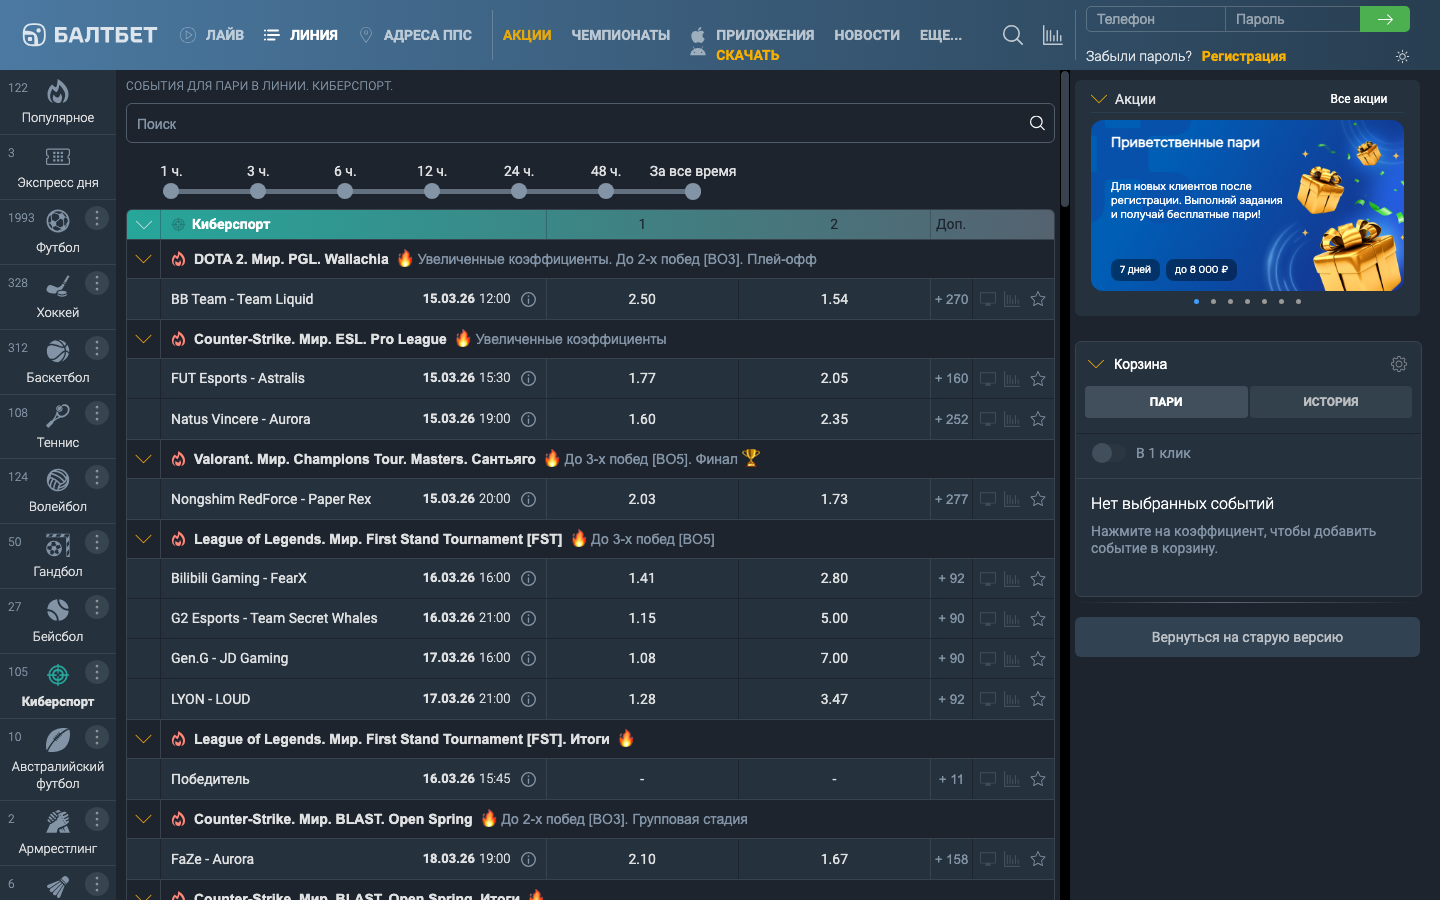
Task: Collapse the DOTA 2 PGL Wallachia section
Action: coord(144,259)
